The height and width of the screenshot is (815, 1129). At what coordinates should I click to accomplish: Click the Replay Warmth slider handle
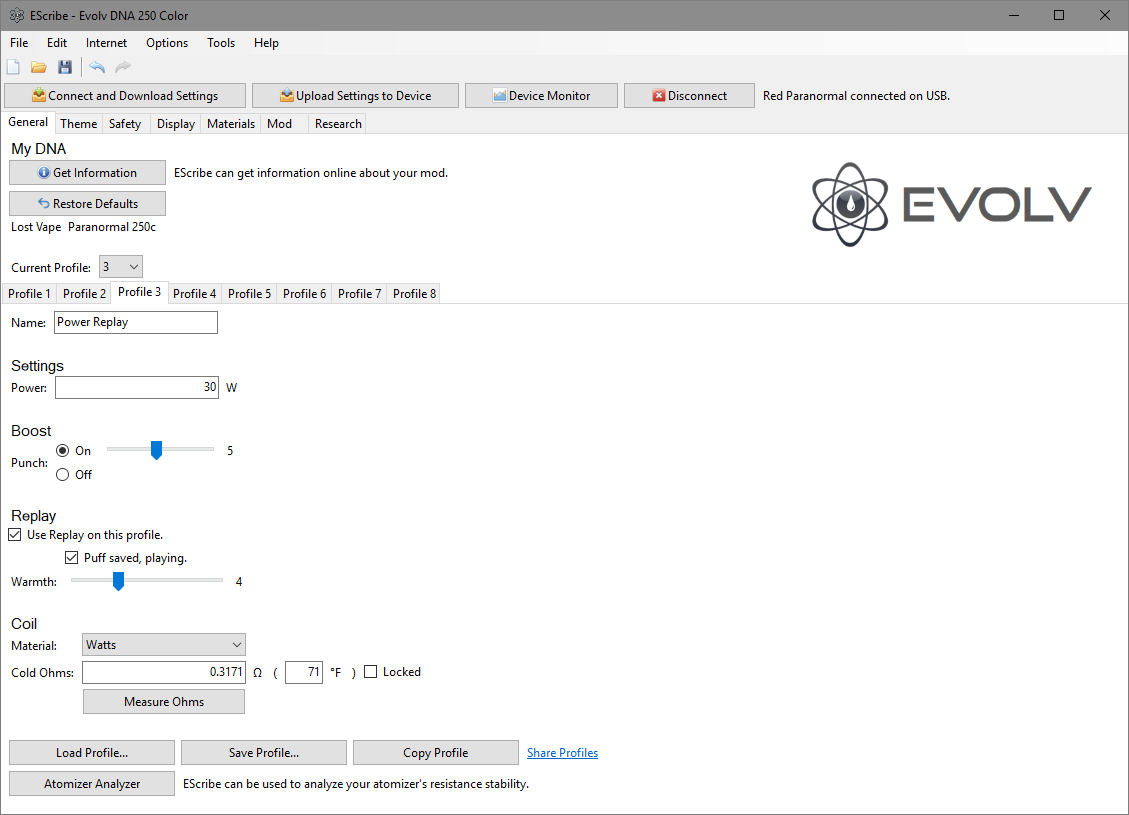click(x=118, y=581)
